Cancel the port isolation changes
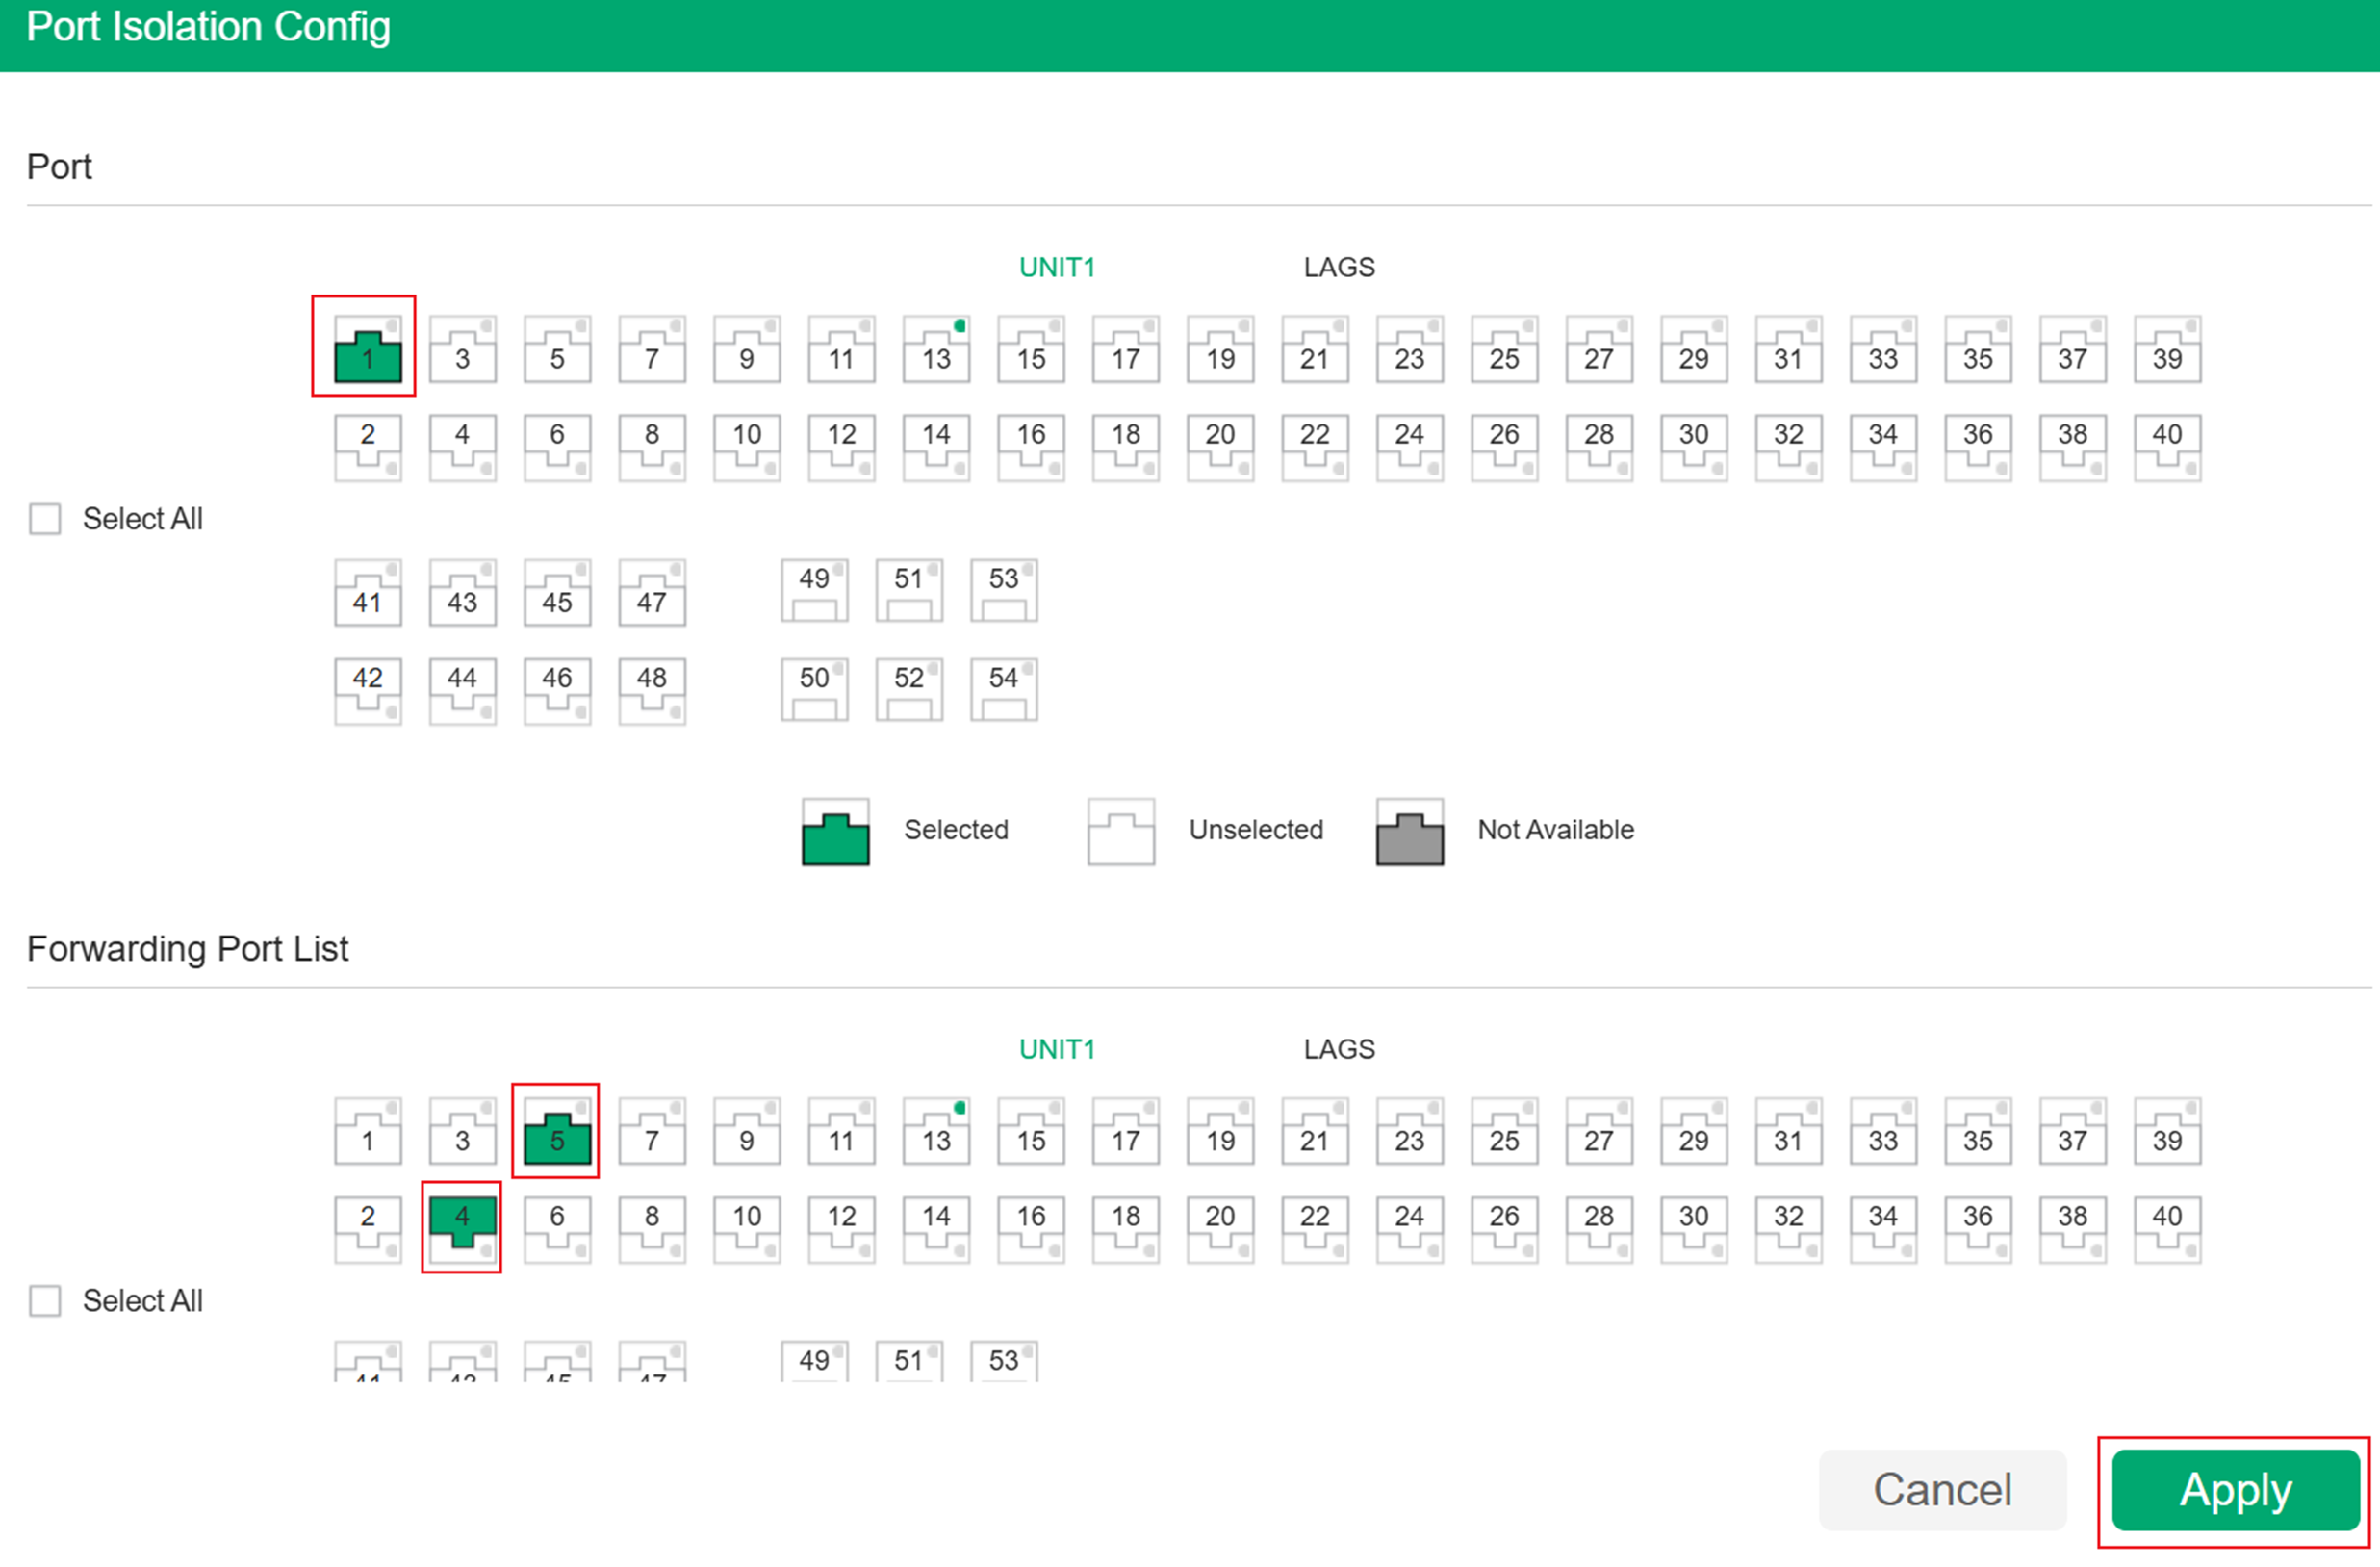2380x1567 pixels. tap(1943, 1489)
